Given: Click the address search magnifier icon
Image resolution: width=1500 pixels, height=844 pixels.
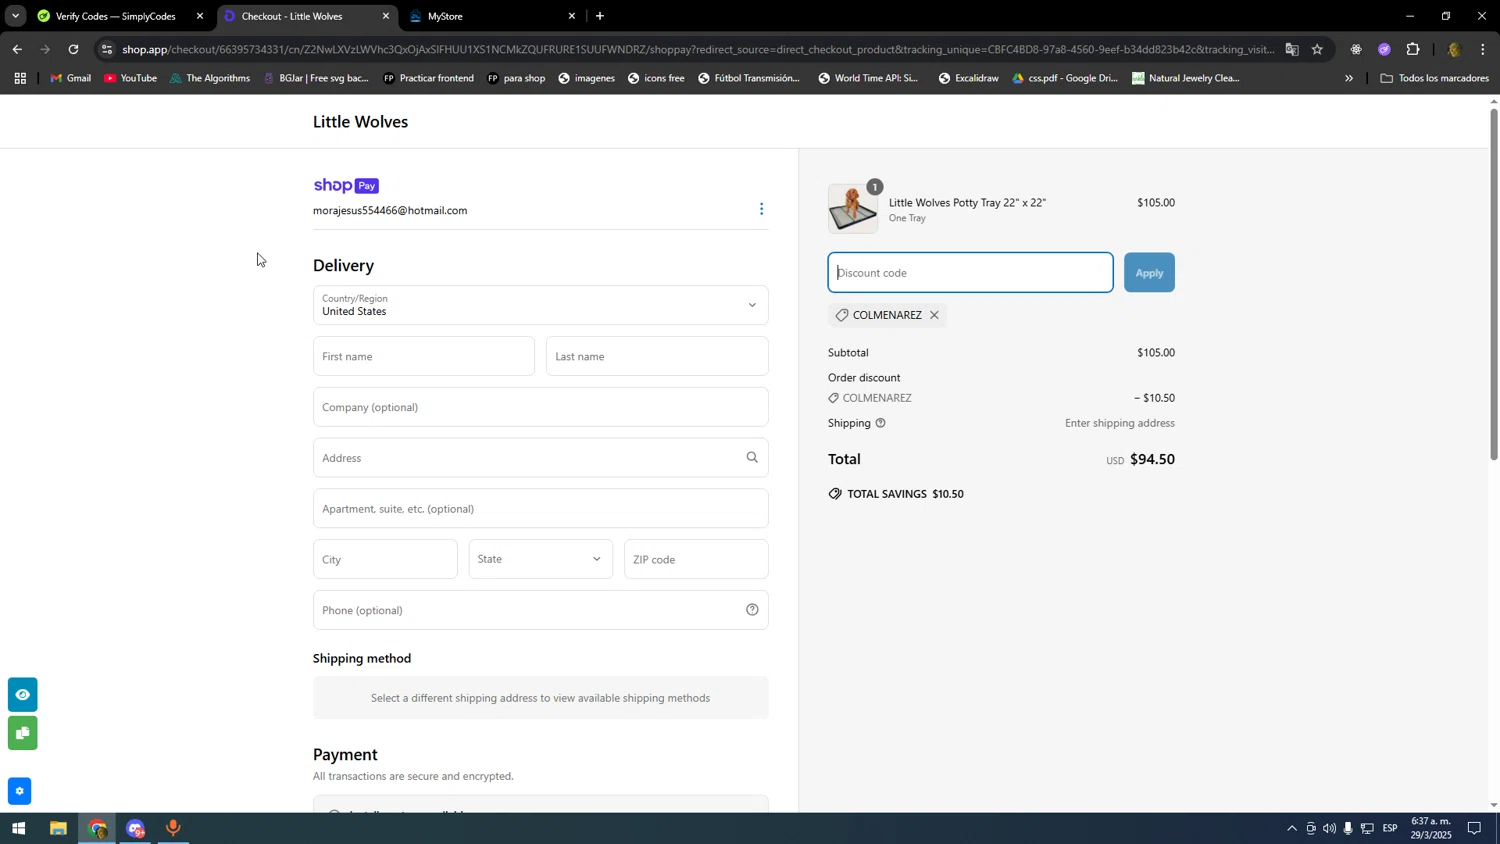Looking at the screenshot, I should [752, 458].
